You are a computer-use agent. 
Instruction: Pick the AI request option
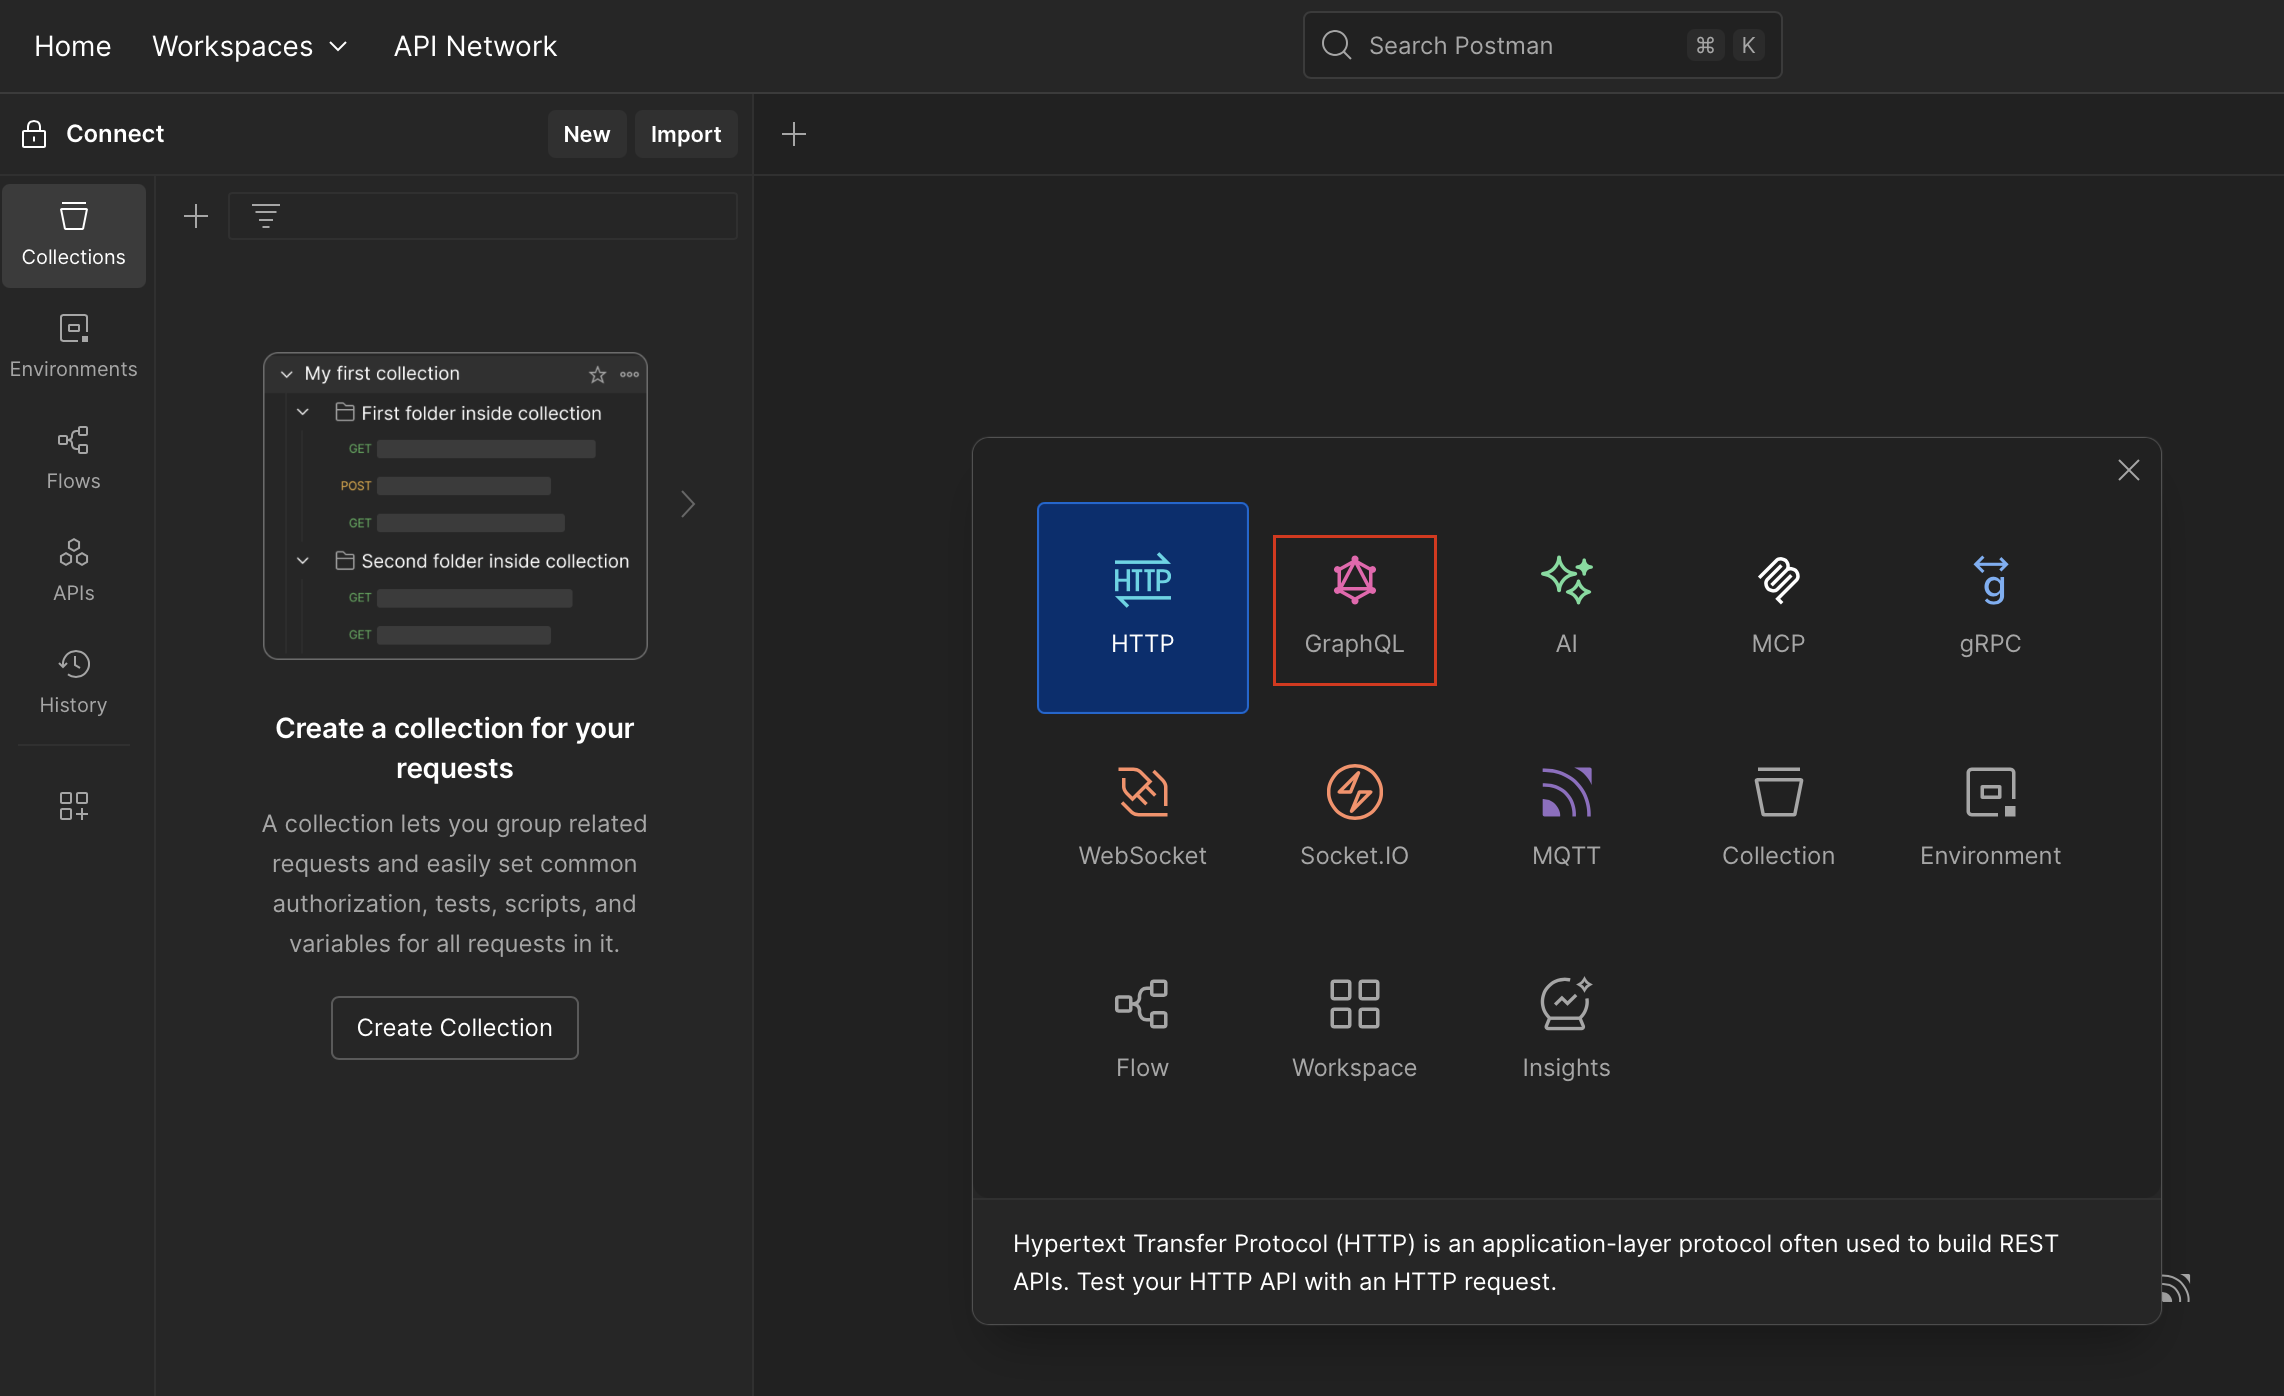(1566, 607)
